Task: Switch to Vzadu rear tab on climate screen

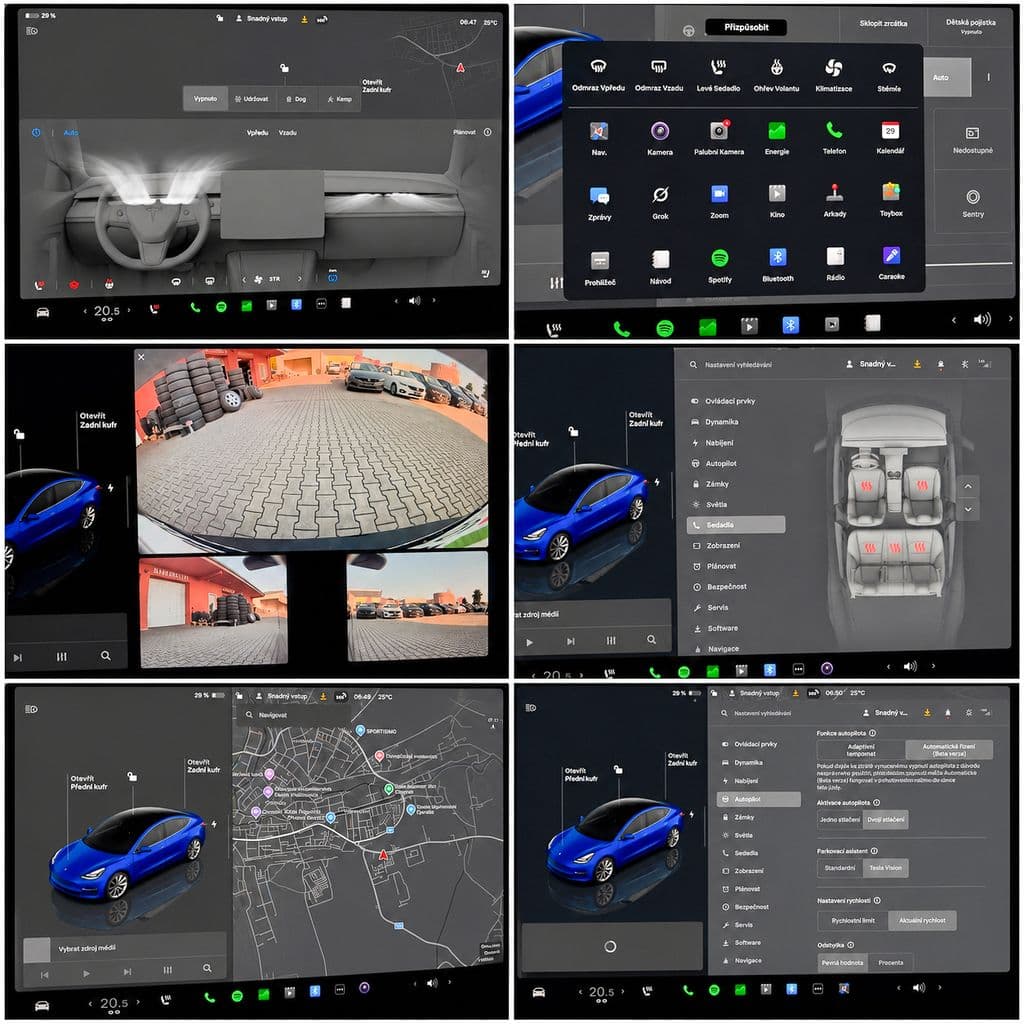Action: point(287,133)
